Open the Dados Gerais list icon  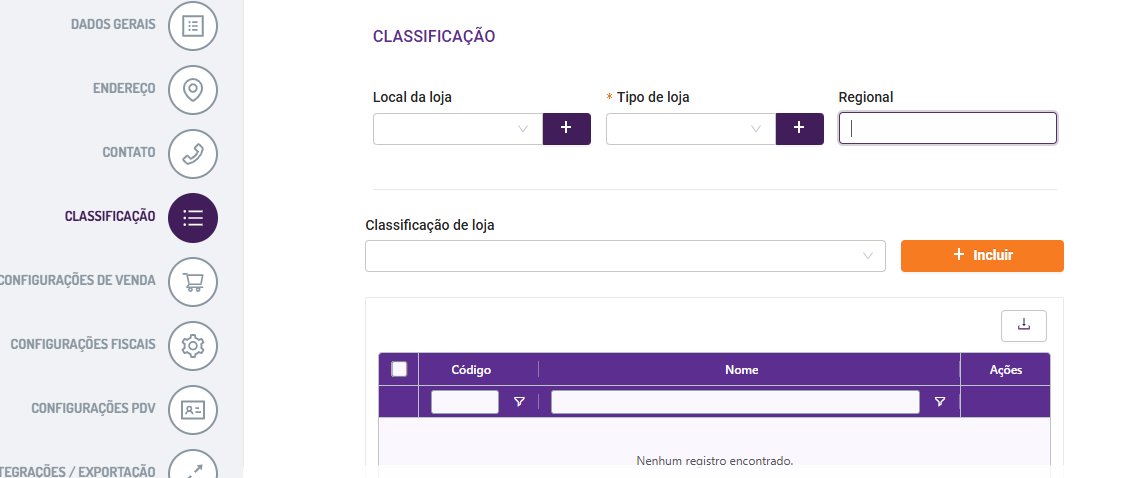tap(192, 26)
